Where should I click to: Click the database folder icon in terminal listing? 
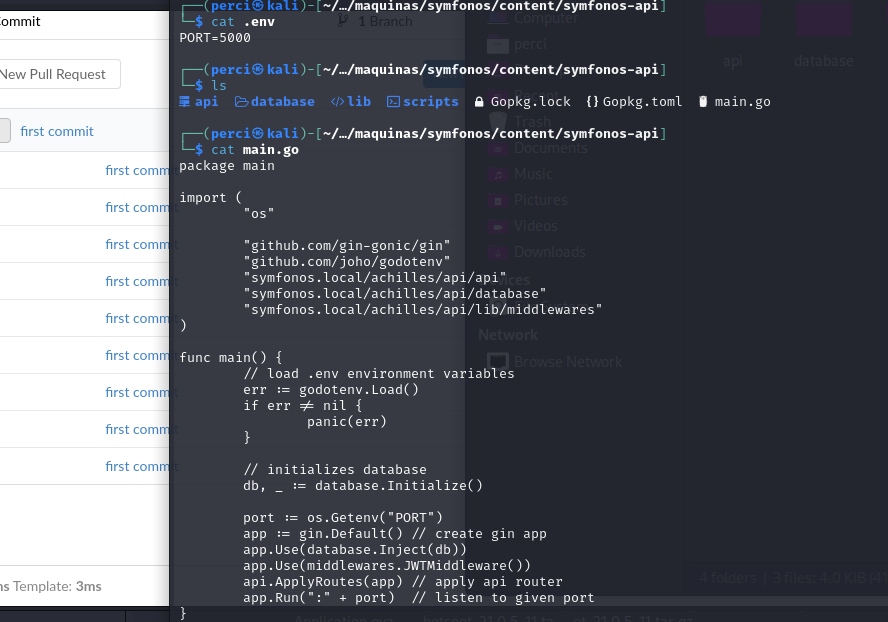point(242,102)
